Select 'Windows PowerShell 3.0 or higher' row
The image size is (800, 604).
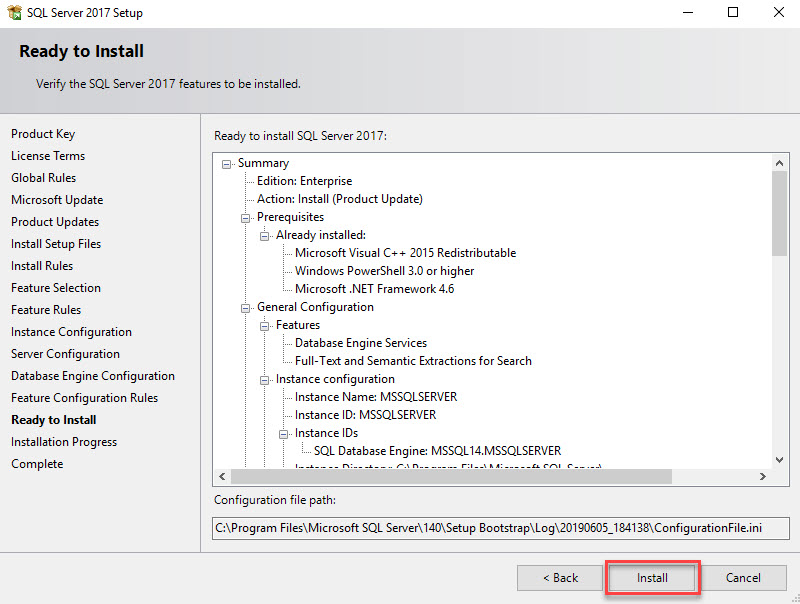tap(385, 271)
